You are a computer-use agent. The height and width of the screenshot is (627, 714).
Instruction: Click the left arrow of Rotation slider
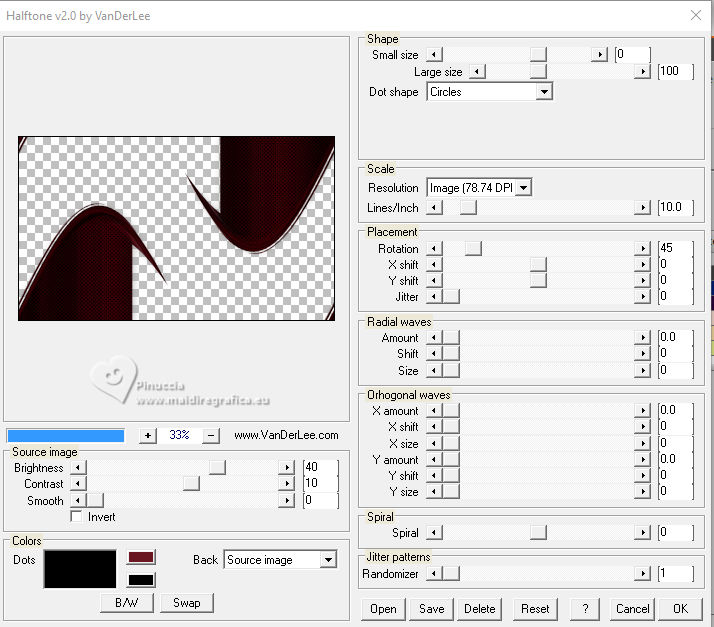tap(434, 248)
